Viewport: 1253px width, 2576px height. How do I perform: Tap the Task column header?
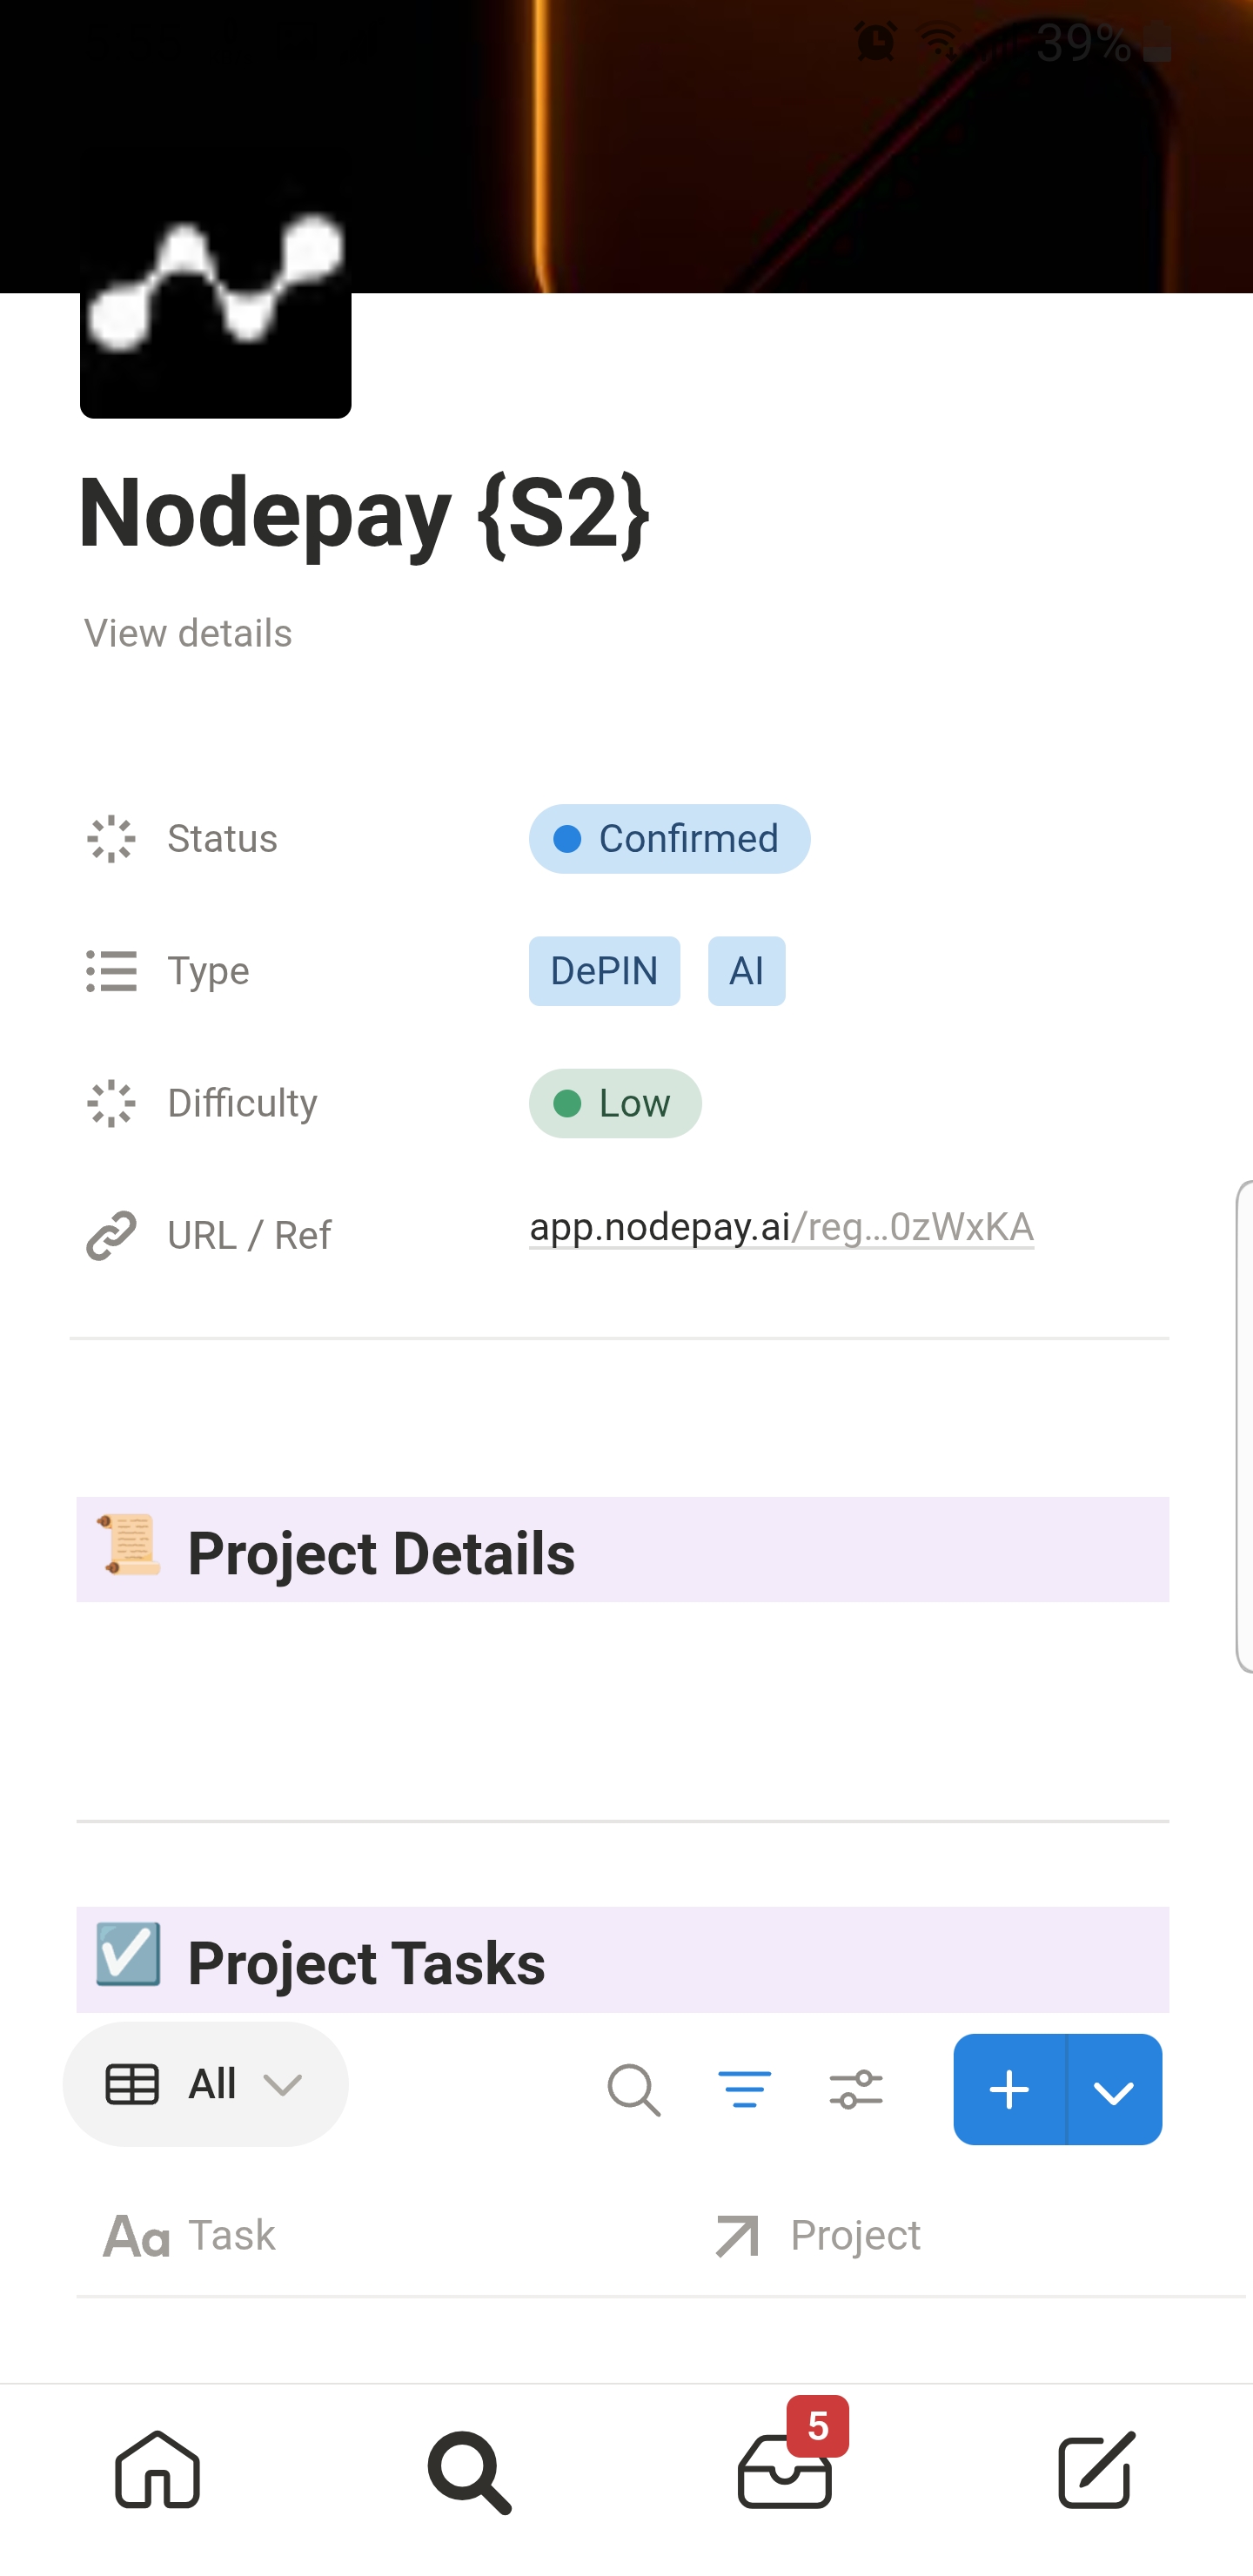190,2236
